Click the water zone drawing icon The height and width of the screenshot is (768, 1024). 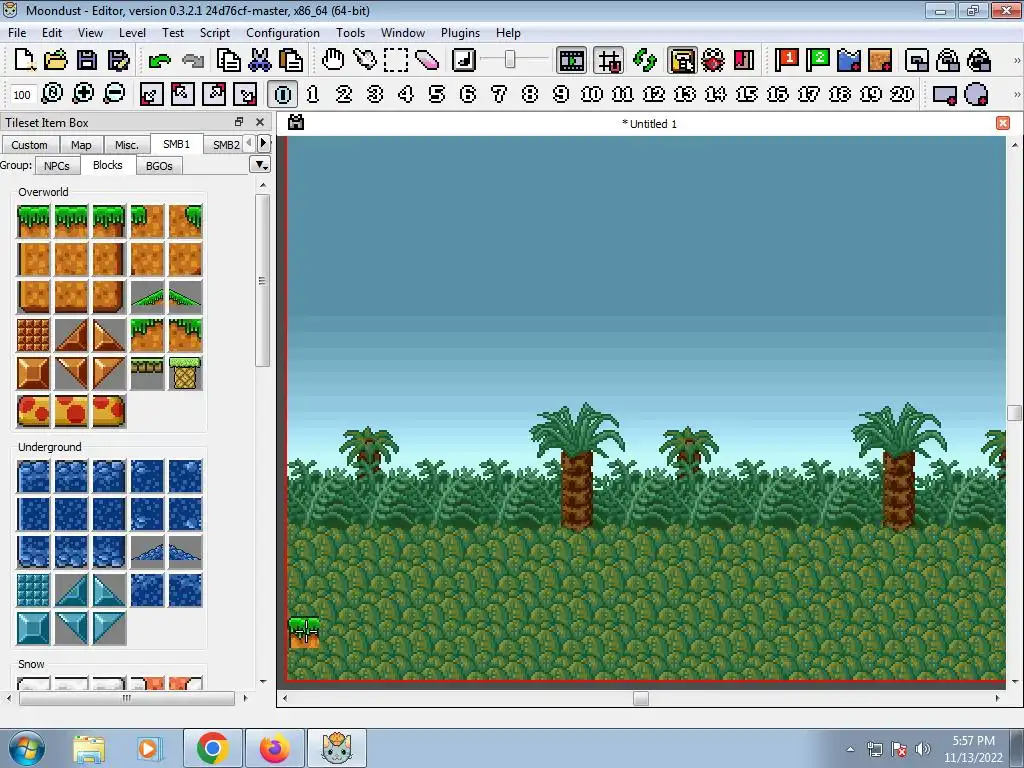(849, 60)
